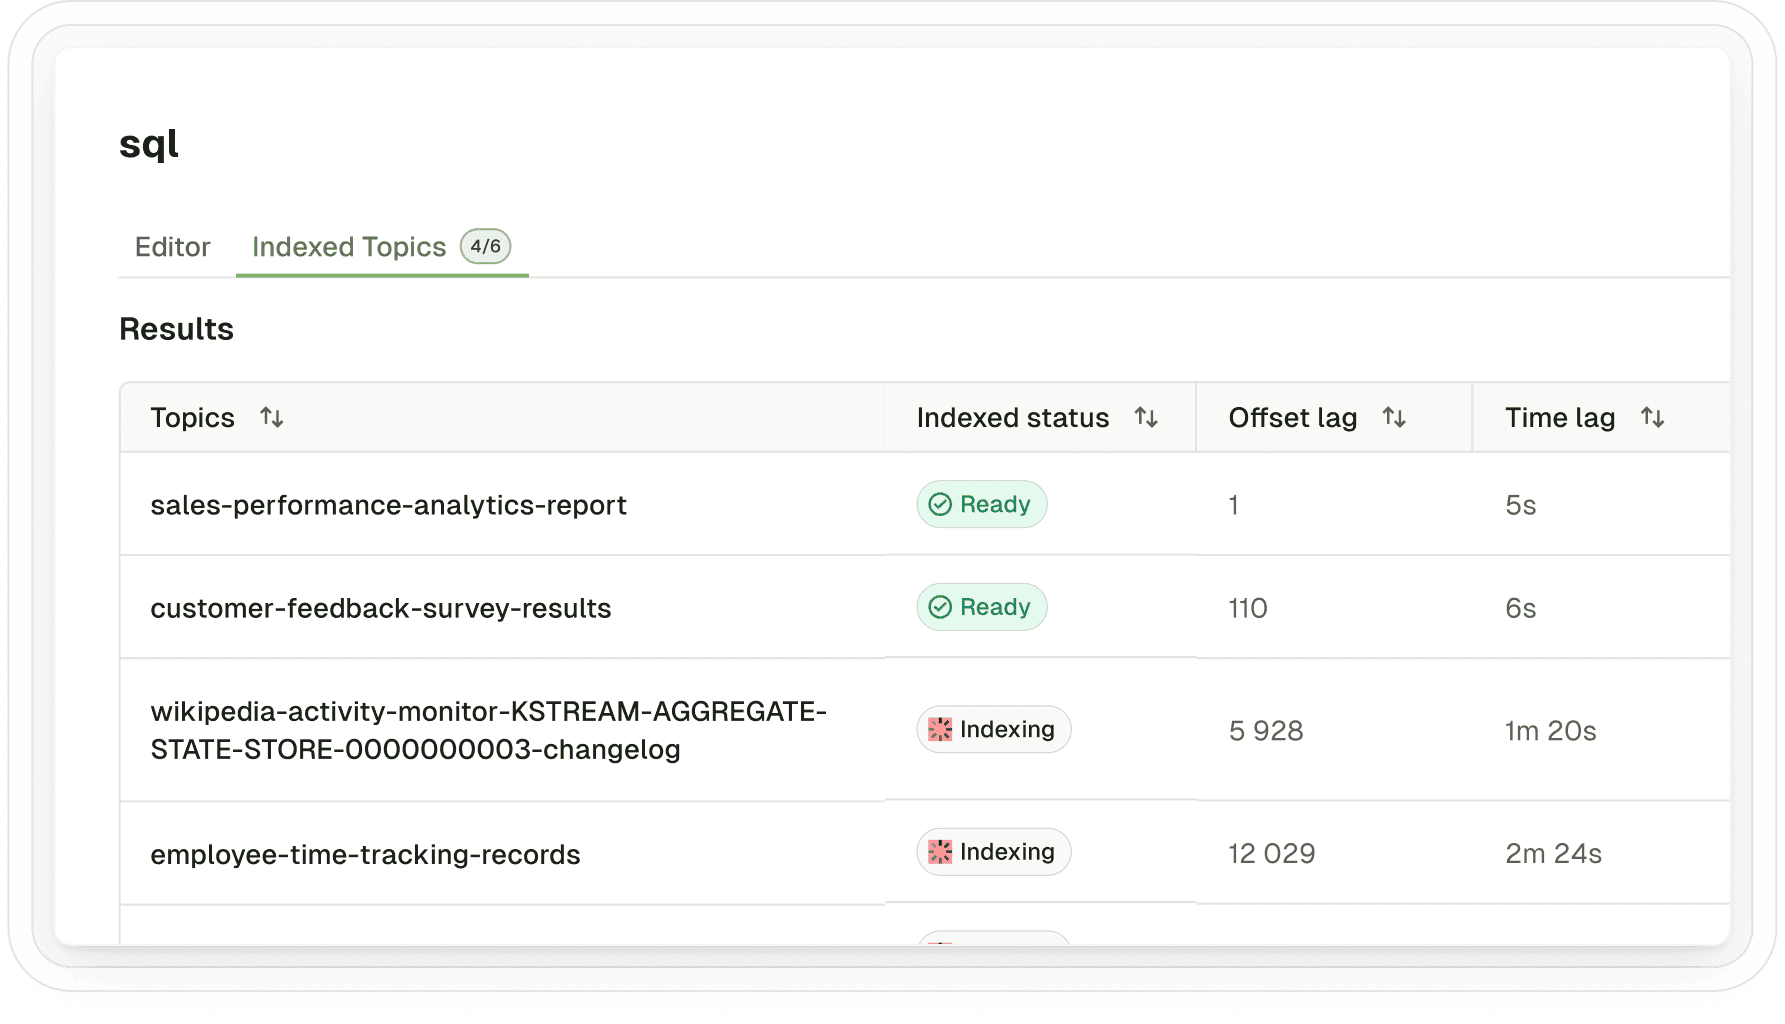Switch to the Editor tab
This screenshot has width=1785, height=1024.
pyautogui.click(x=172, y=247)
